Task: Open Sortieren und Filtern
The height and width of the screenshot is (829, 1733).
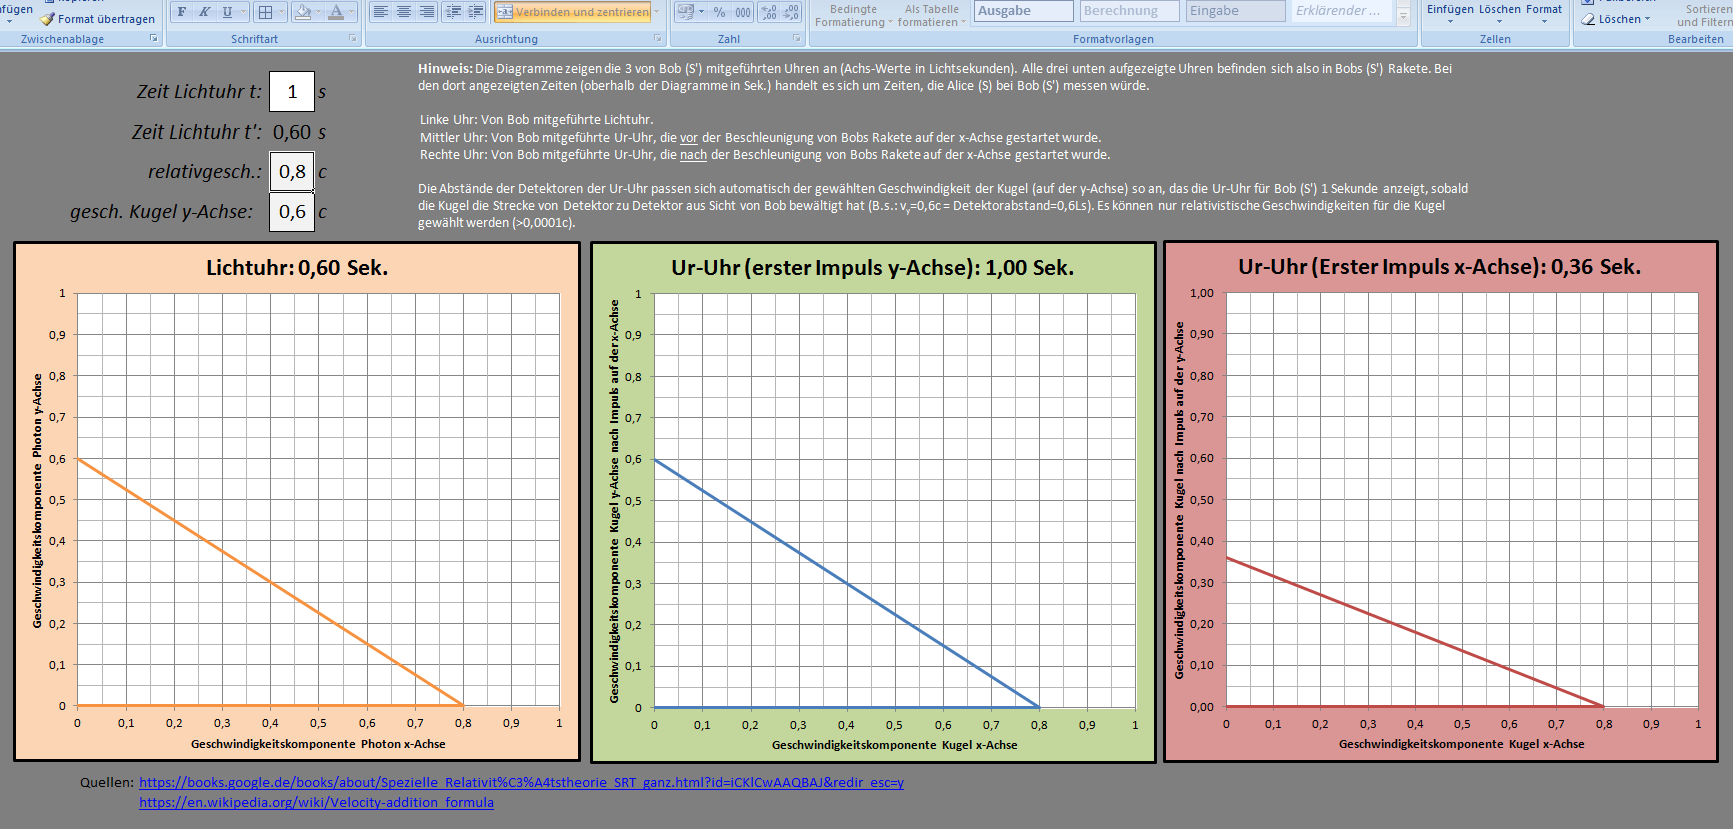Action: (1704, 15)
